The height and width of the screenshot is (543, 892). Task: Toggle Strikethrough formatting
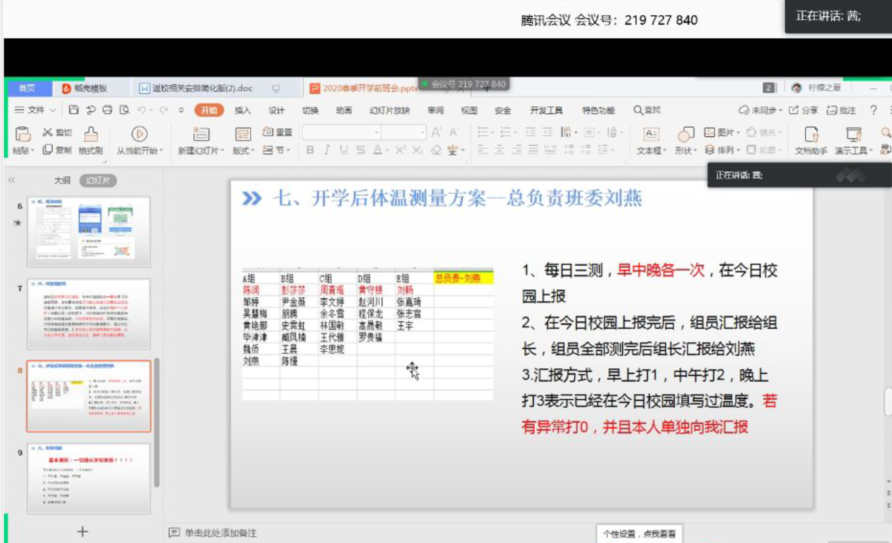pyautogui.click(x=361, y=150)
